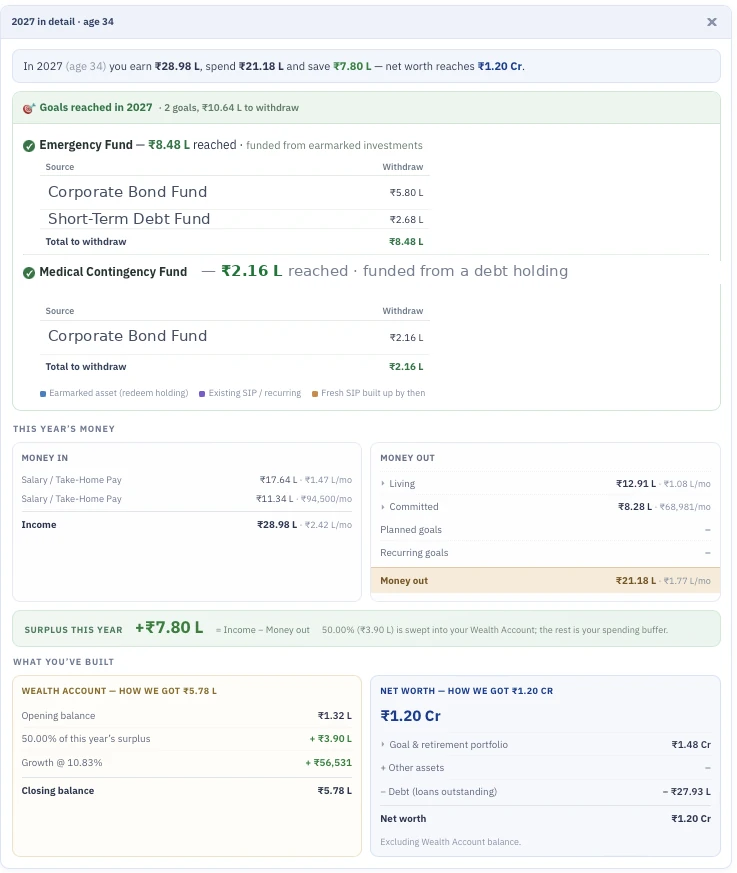The height and width of the screenshot is (873, 737).
Task: Click 'funded from earmarked investments' note
Action: click(x=334, y=145)
